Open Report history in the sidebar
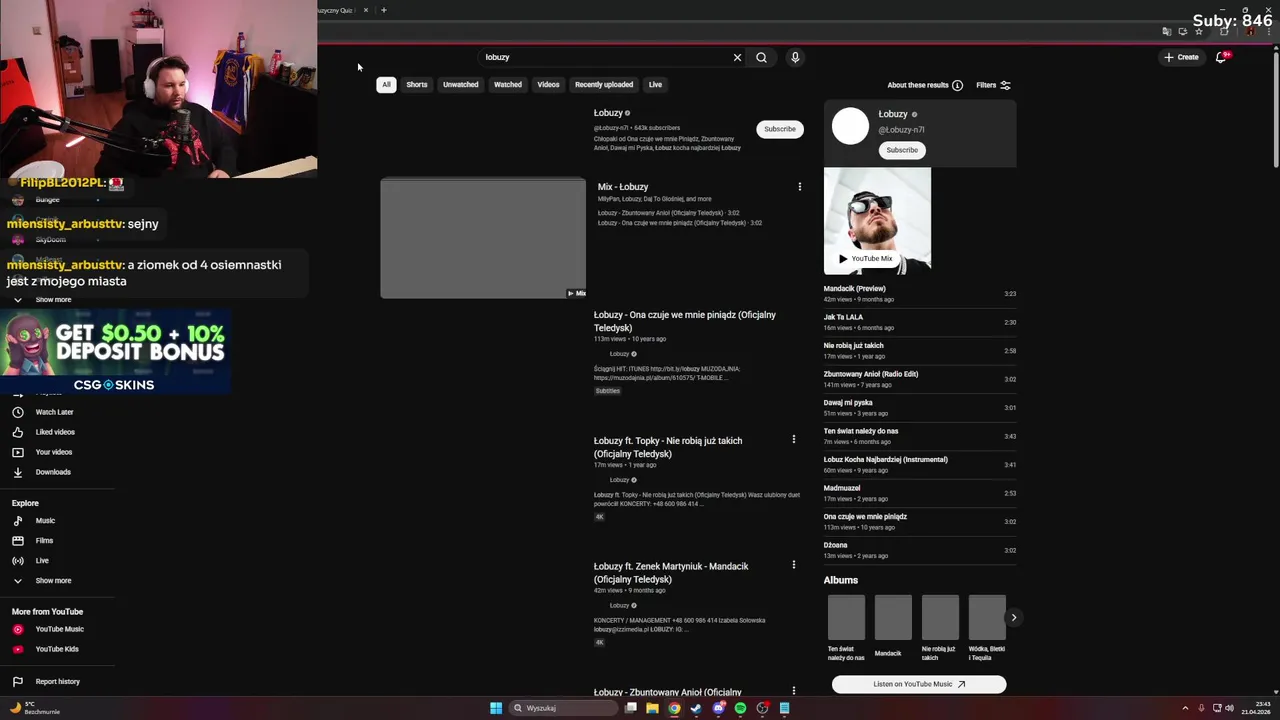Viewport: 1280px width, 720px height. pos(58,682)
